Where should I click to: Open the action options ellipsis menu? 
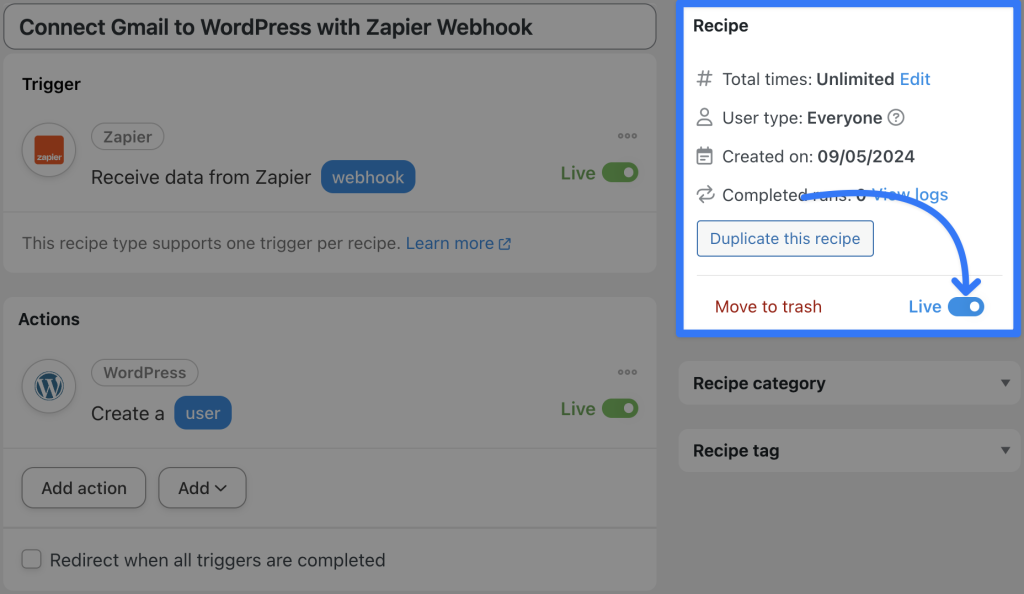click(x=627, y=372)
